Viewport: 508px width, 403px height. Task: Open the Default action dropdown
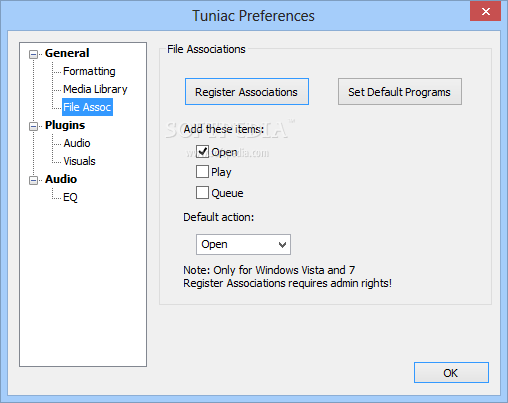coord(243,244)
